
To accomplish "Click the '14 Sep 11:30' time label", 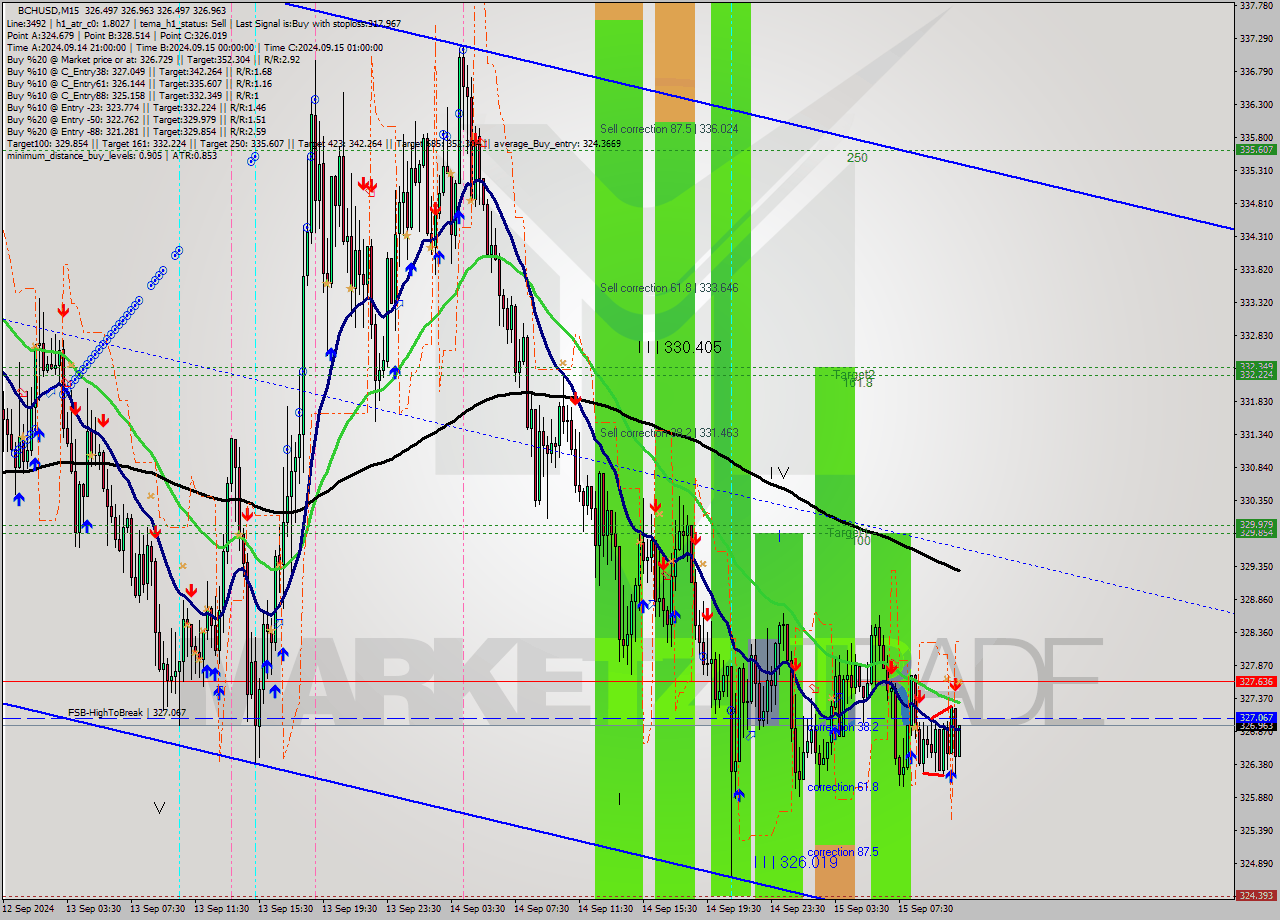I will click(x=606, y=909).
